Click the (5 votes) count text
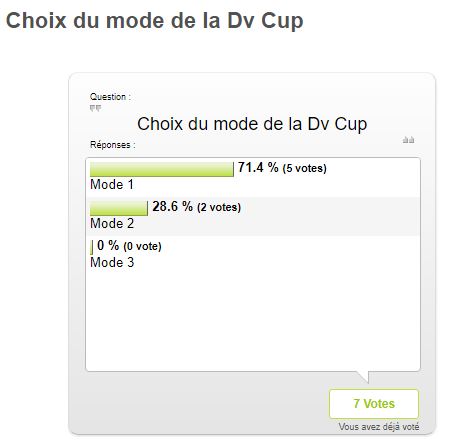The image size is (476, 446). tap(304, 168)
